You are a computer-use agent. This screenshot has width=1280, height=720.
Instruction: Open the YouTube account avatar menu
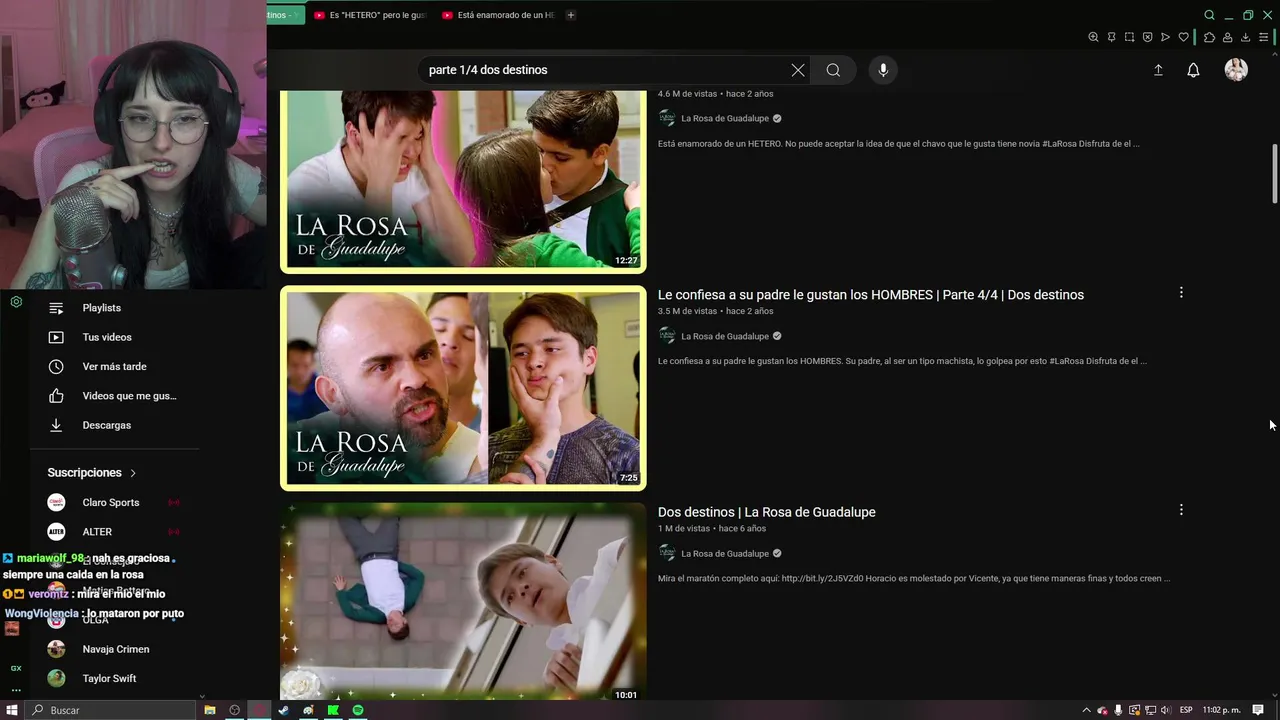pos(1236,70)
